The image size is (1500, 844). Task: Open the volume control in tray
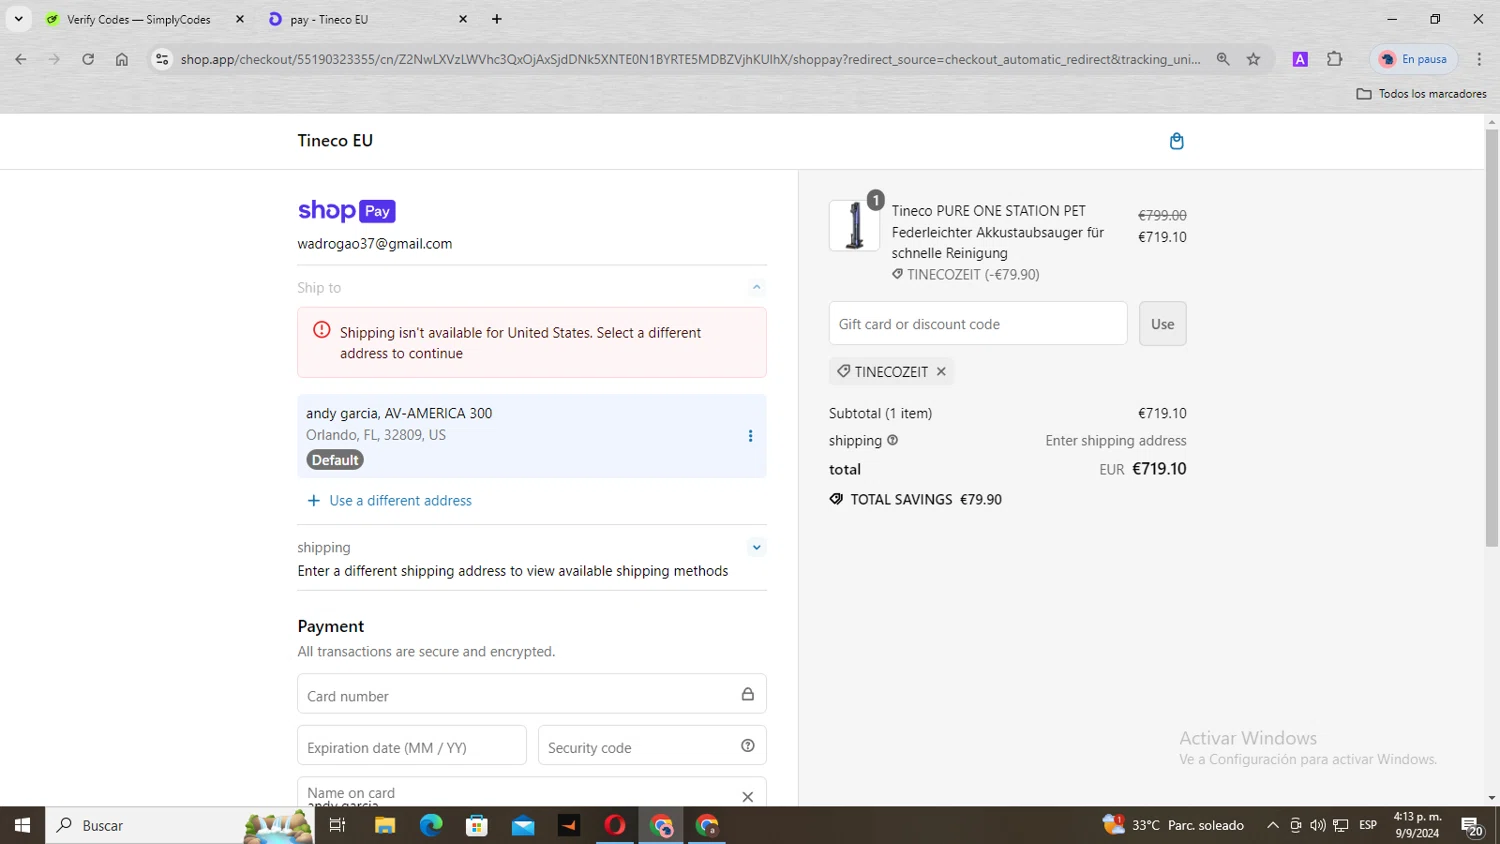click(x=1318, y=825)
